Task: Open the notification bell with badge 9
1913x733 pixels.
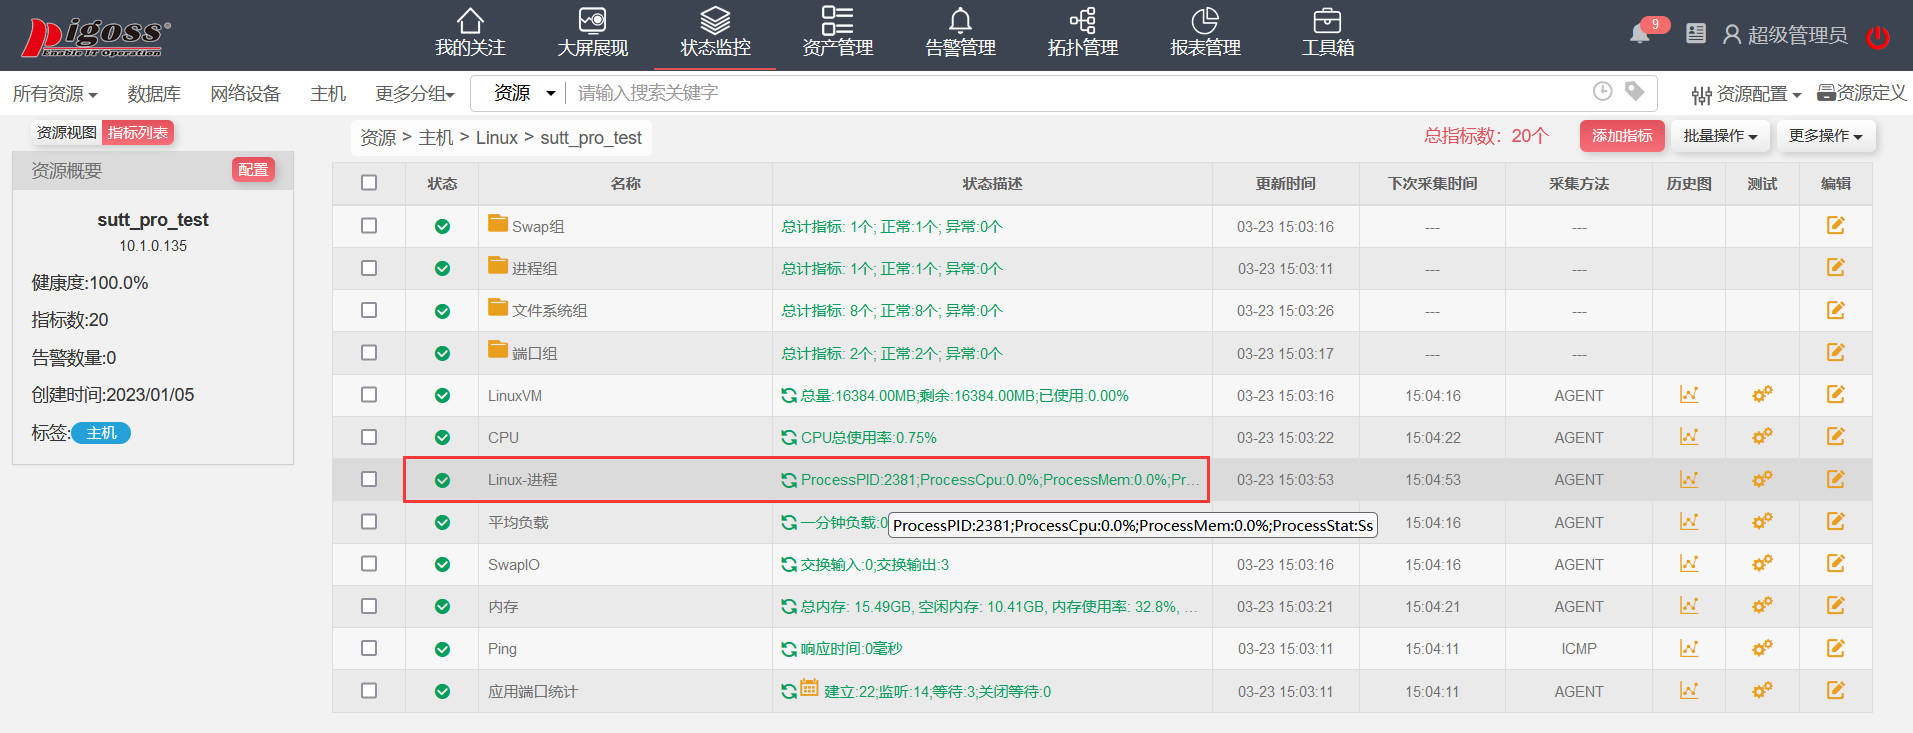Action: (x=1640, y=34)
